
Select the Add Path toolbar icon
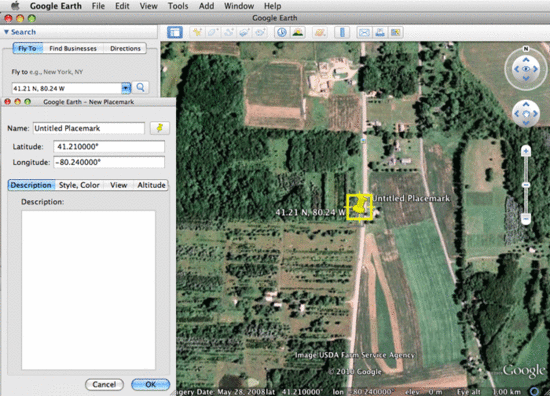coord(229,33)
